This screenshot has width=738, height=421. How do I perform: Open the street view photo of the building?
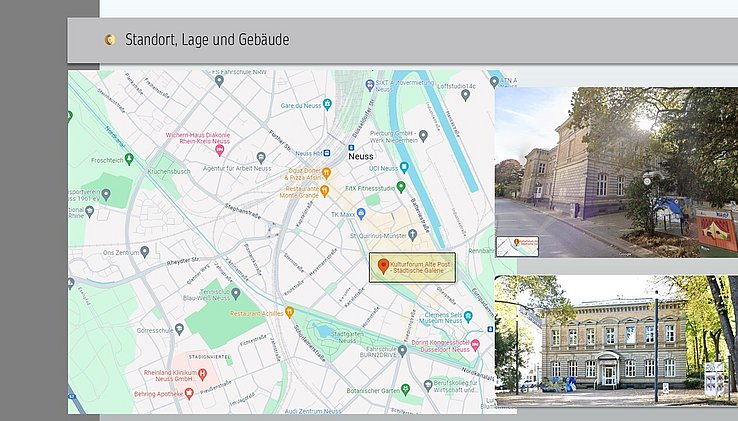pos(616,172)
